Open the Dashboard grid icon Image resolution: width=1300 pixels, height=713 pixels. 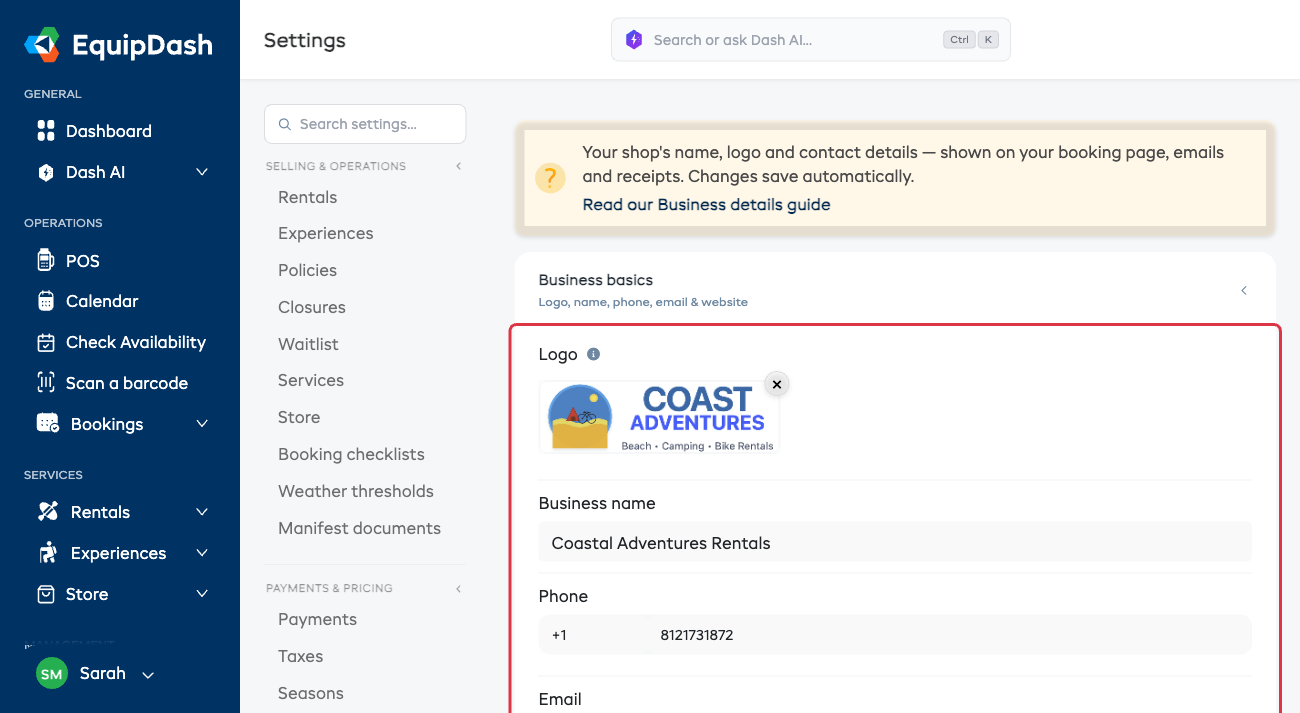46,131
